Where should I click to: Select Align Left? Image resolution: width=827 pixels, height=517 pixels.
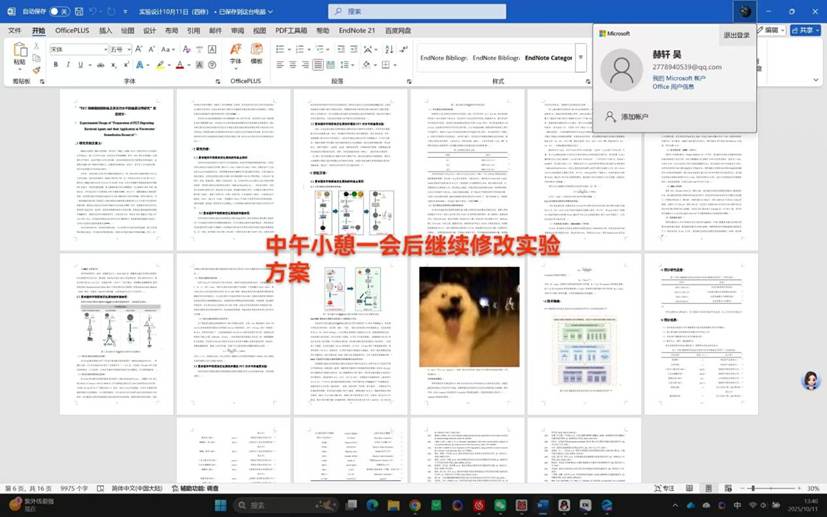[280, 65]
